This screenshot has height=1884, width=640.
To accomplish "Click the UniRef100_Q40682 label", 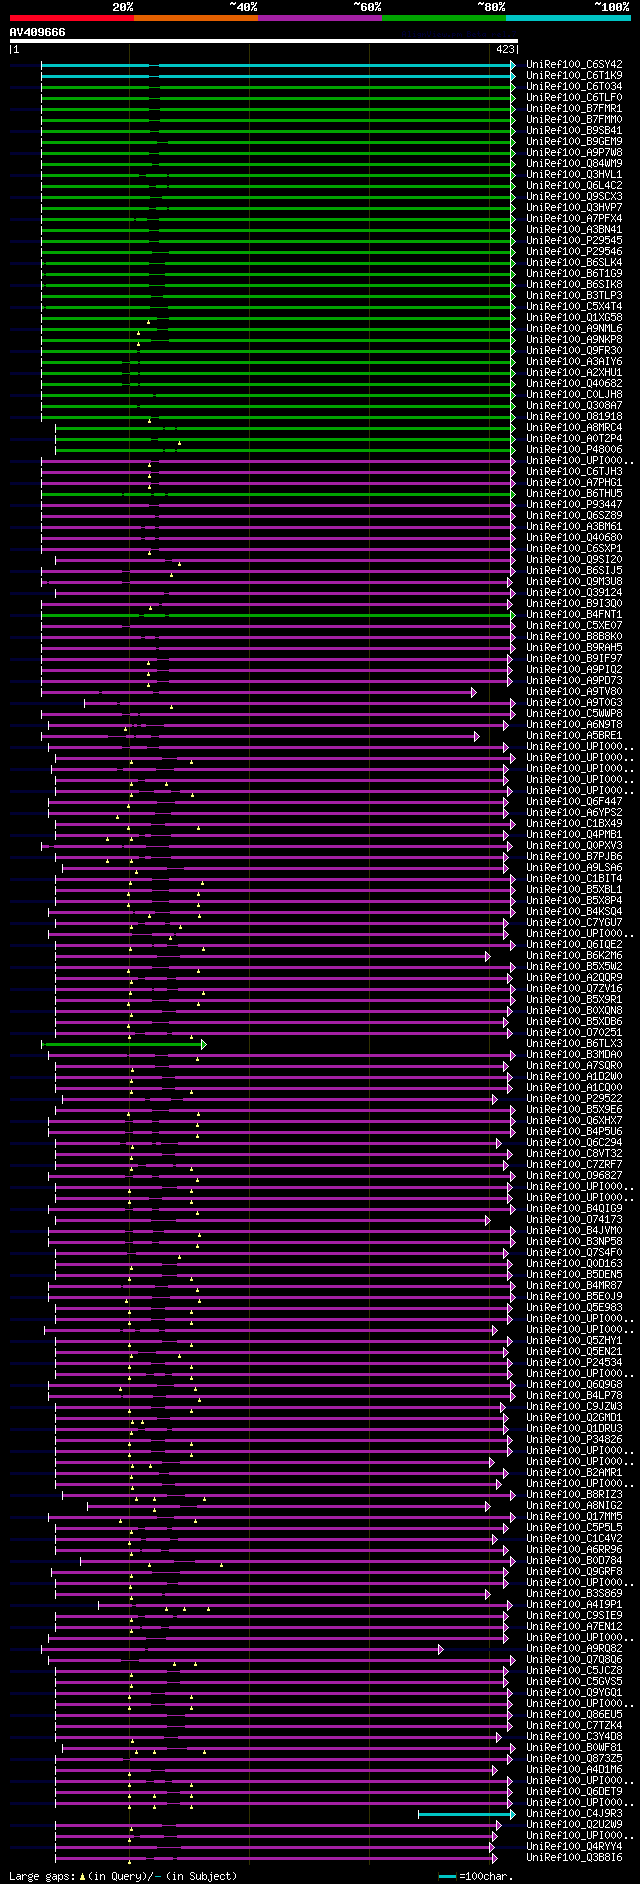I will pyautogui.click(x=574, y=383).
